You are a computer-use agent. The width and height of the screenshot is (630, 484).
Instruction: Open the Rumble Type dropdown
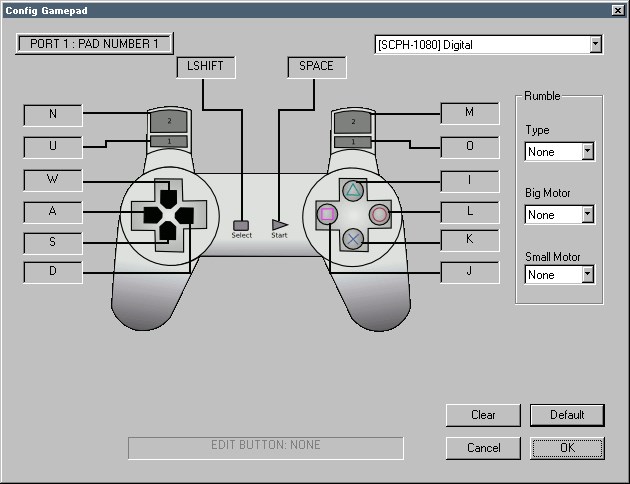click(559, 152)
